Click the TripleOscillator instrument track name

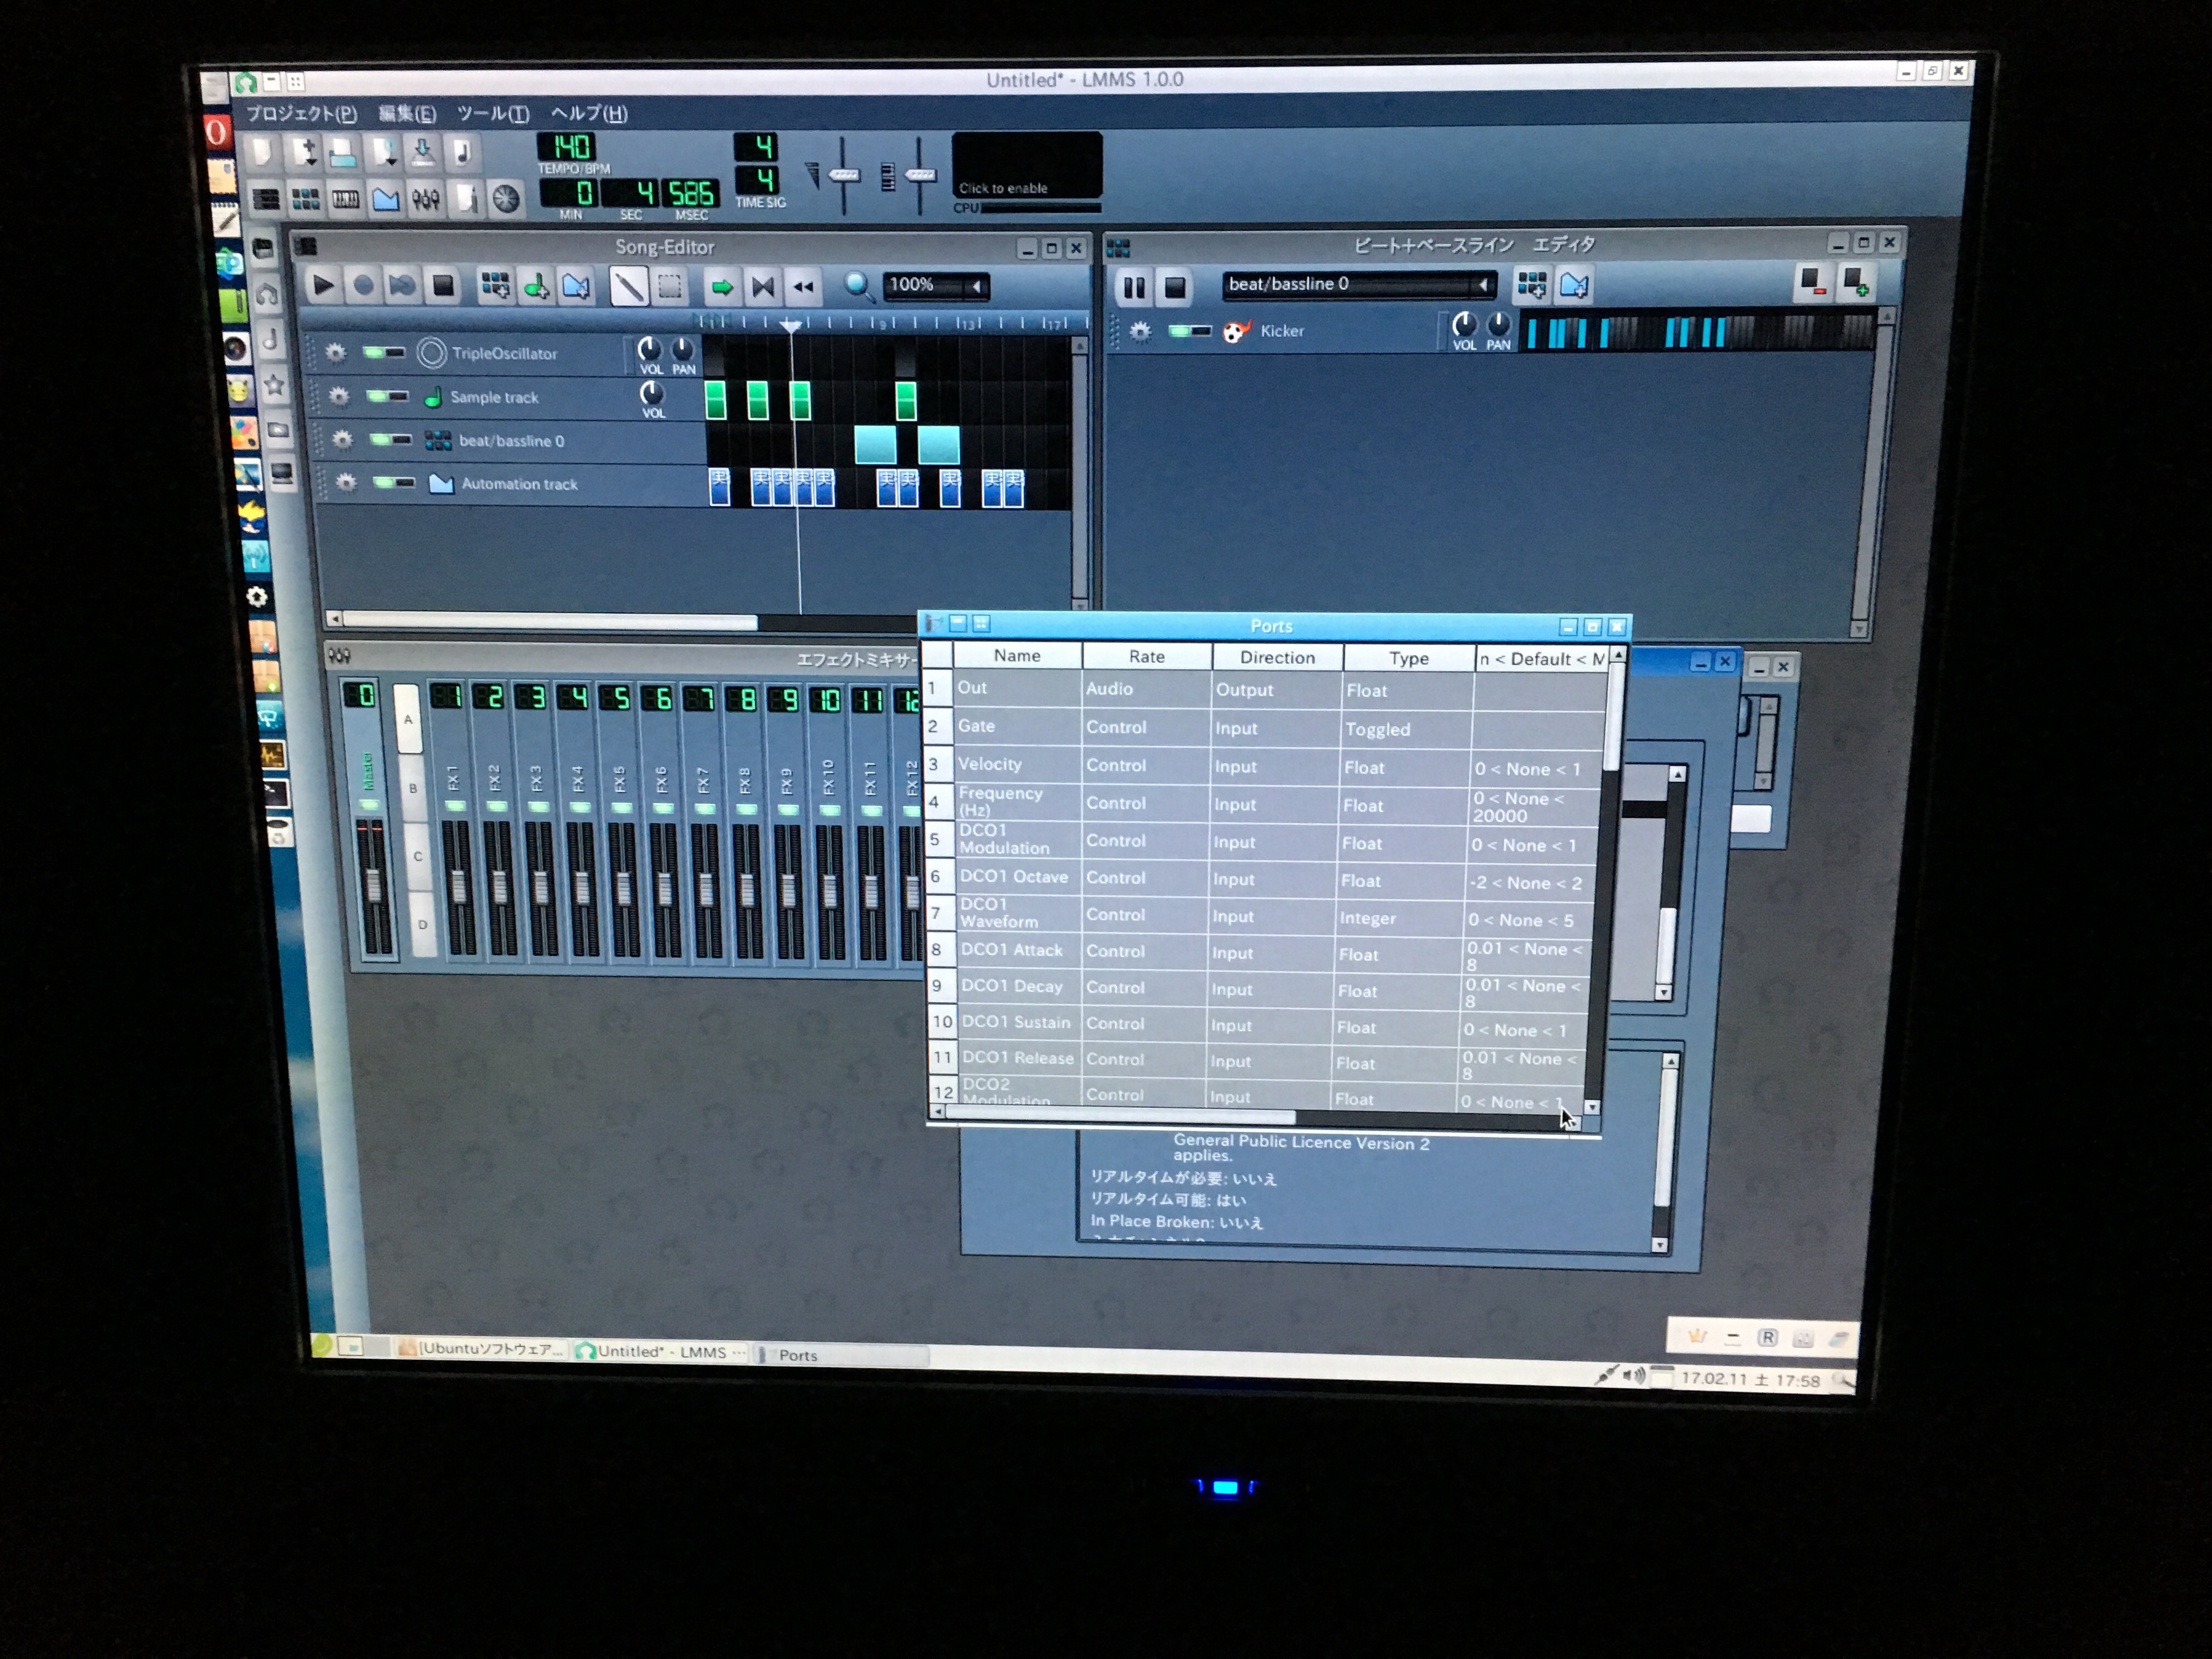click(x=503, y=354)
